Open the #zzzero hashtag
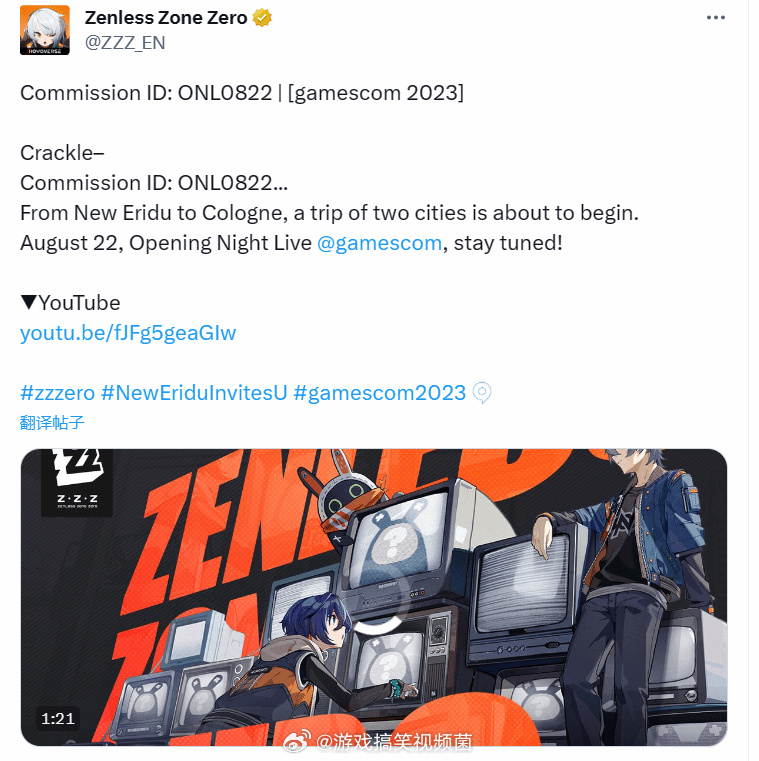The image size is (759, 761). pos(57,393)
